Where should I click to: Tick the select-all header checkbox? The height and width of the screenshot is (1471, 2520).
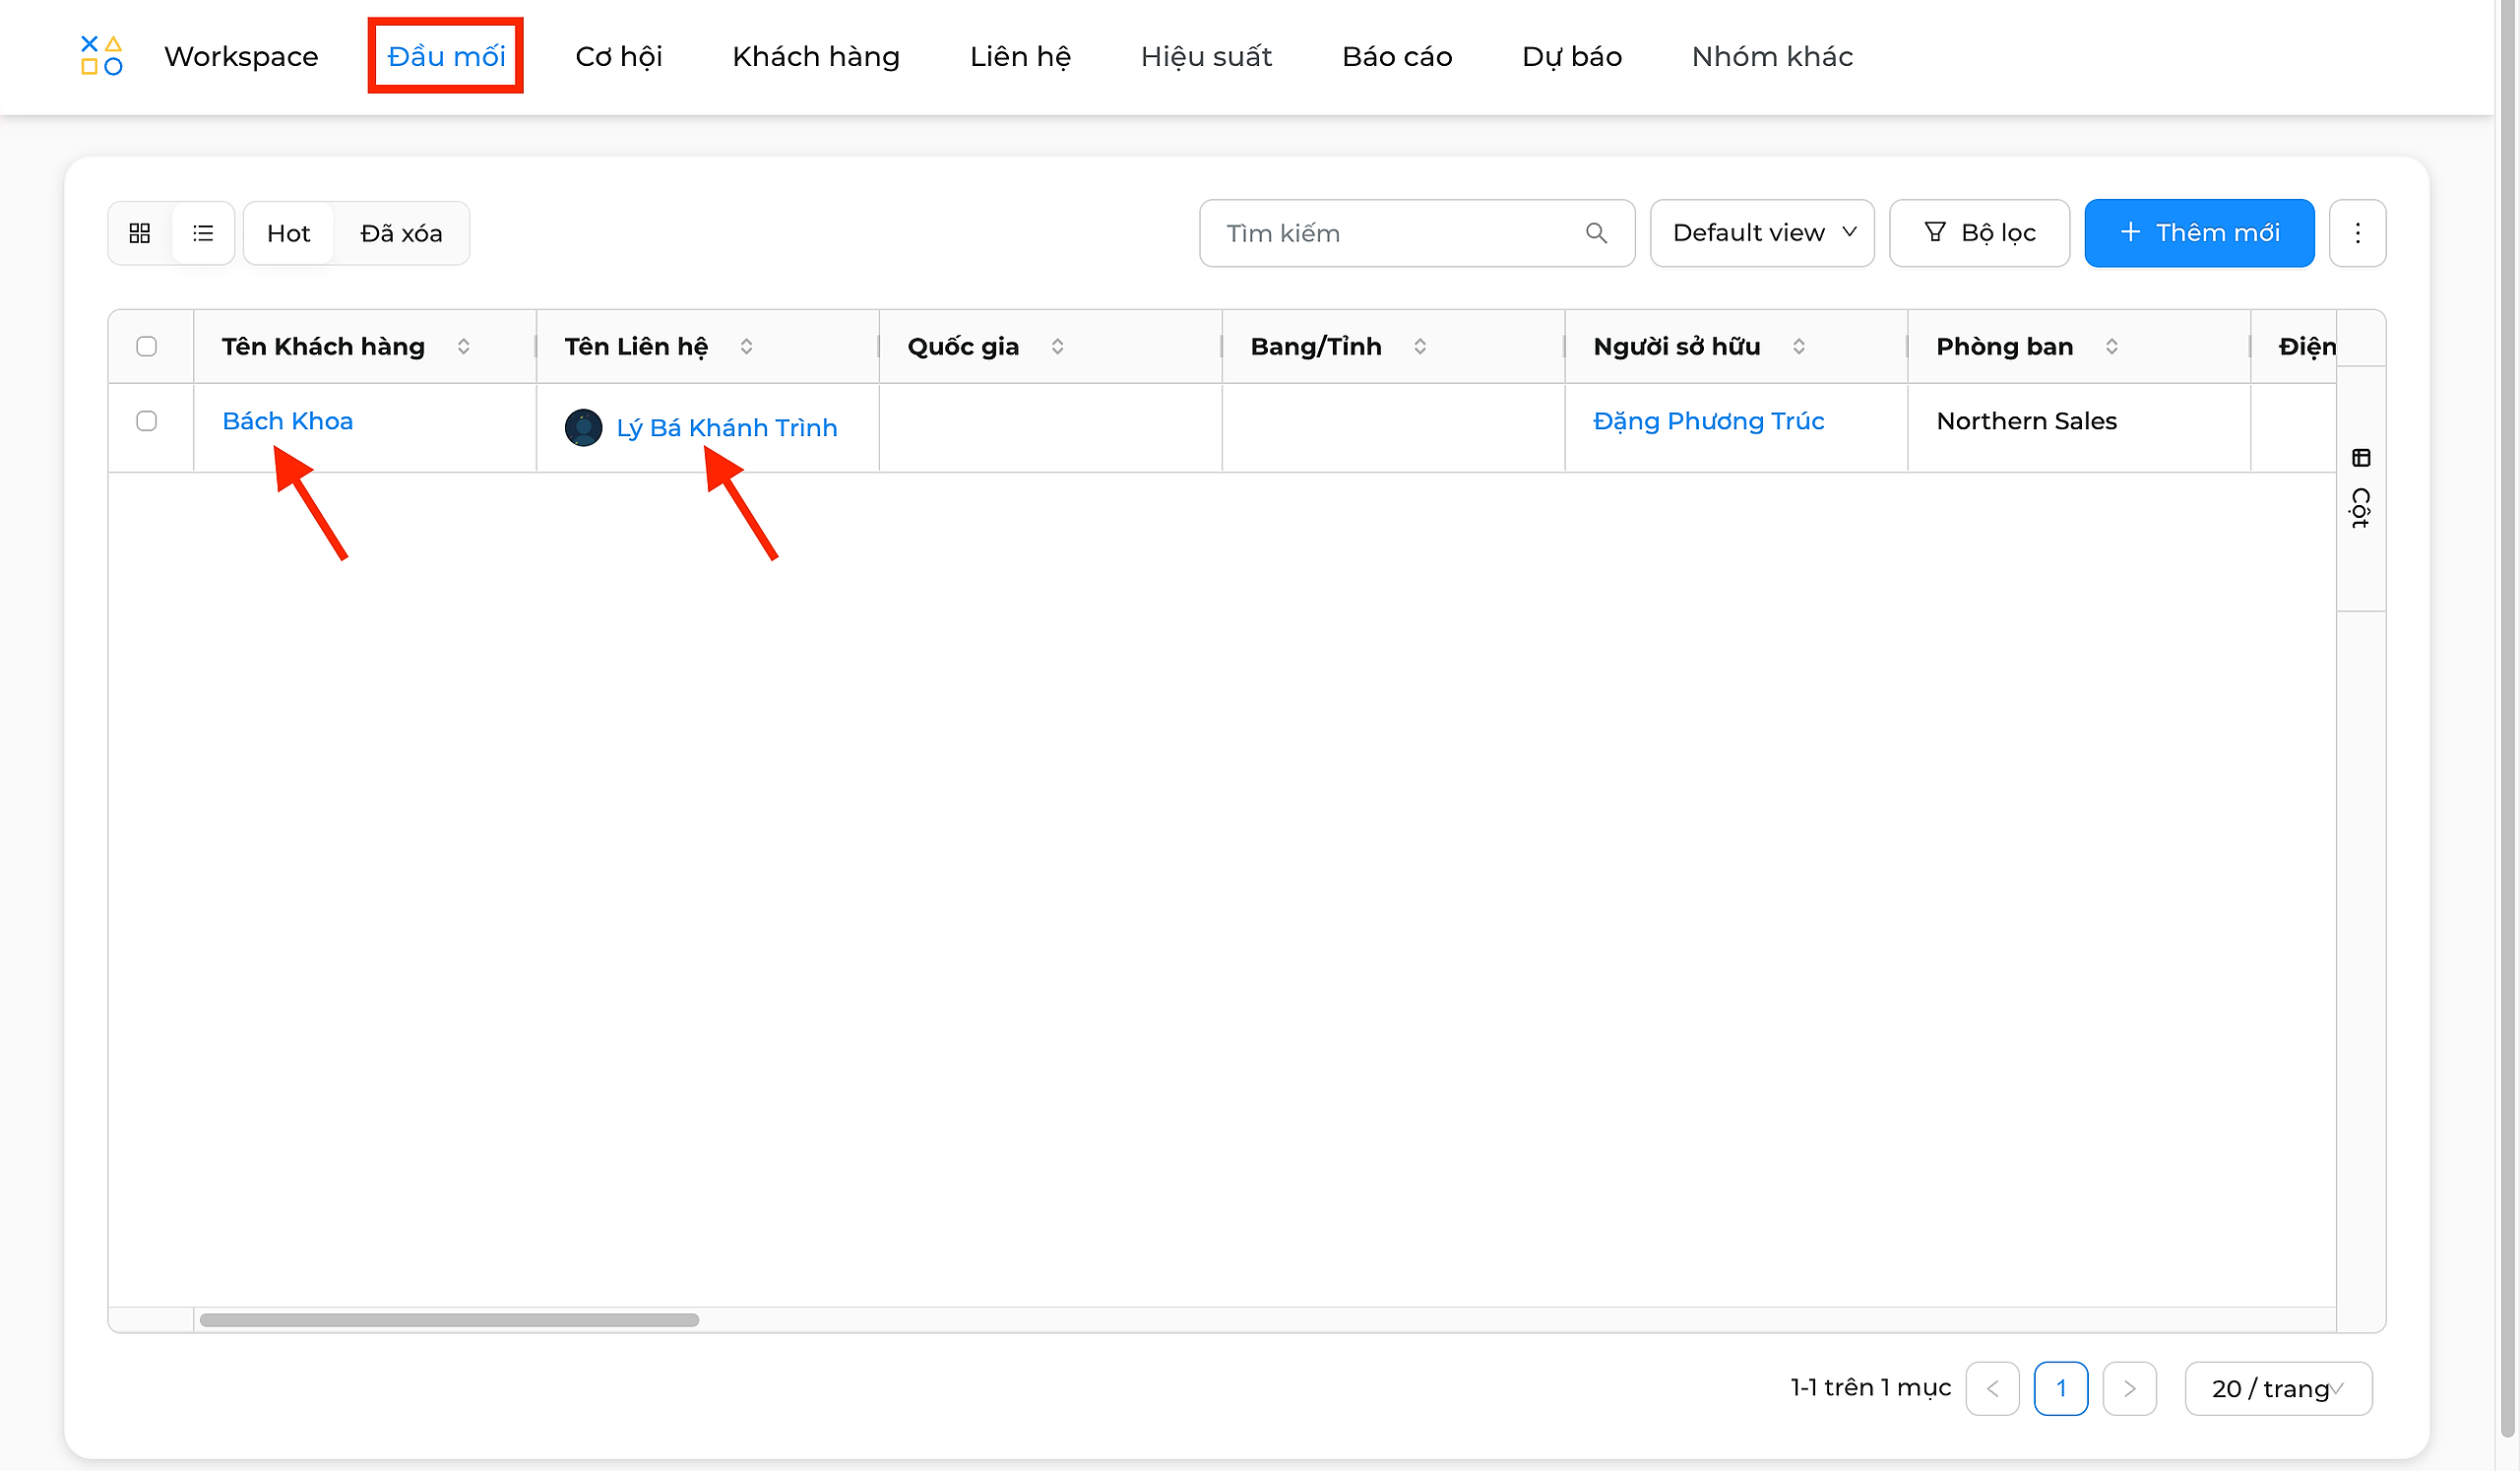(x=147, y=346)
